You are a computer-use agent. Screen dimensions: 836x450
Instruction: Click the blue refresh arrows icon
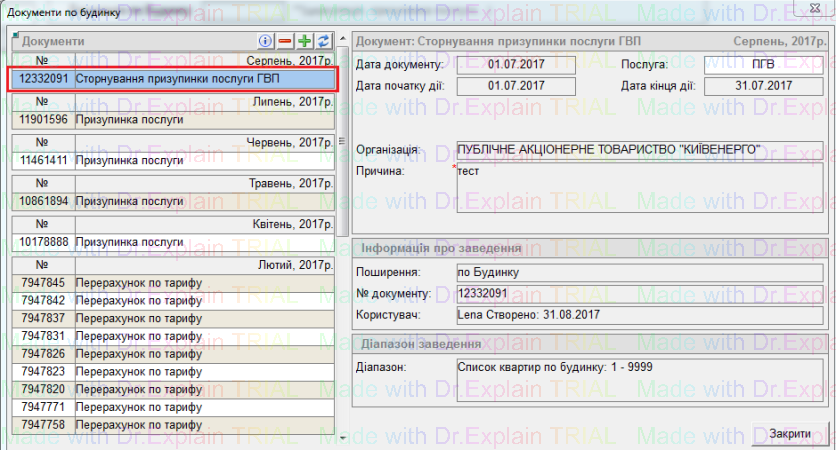point(324,41)
